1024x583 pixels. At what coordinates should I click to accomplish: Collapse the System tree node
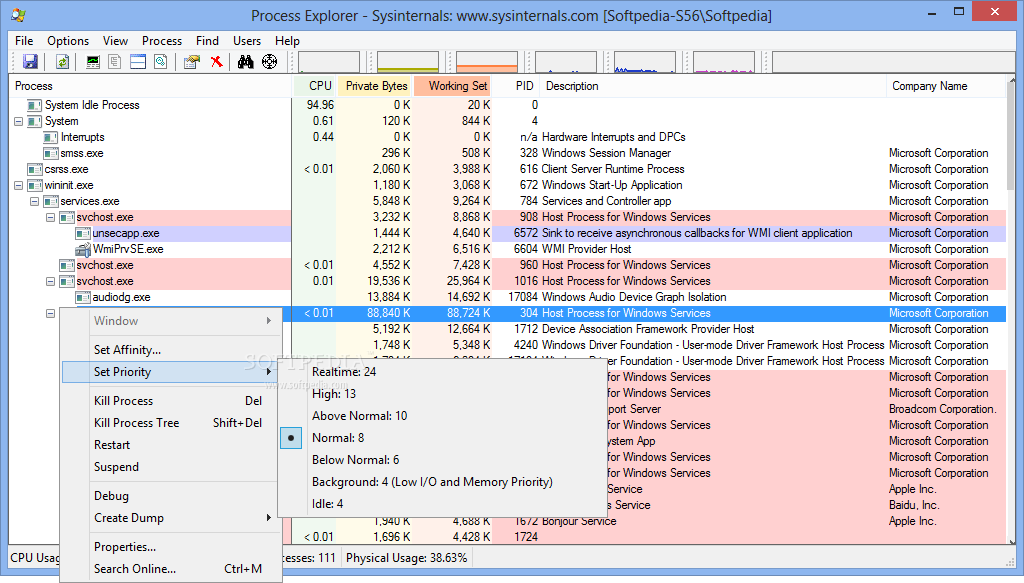click(18, 121)
